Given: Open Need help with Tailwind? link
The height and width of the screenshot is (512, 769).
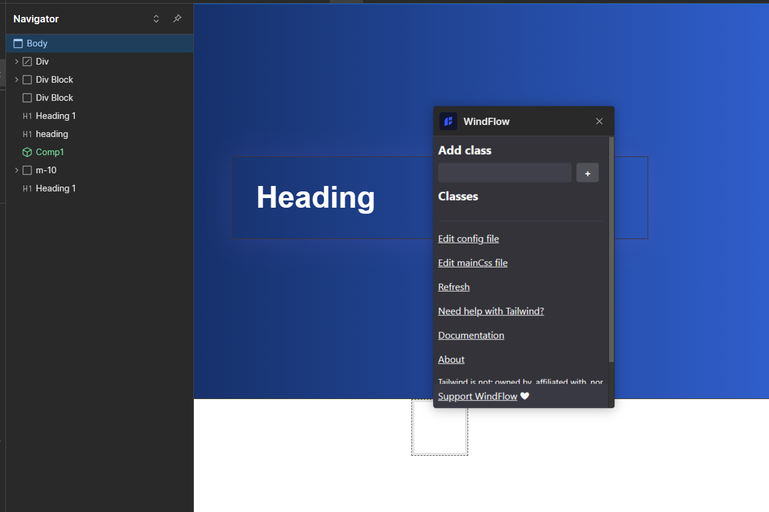Looking at the screenshot, I should click(x=491, y=311).
